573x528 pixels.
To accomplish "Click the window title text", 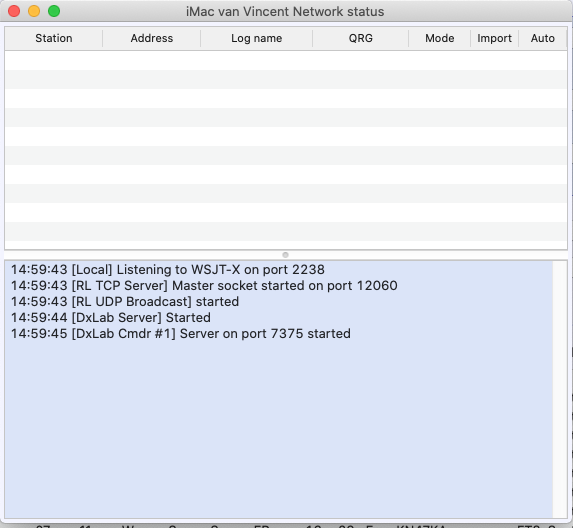I will [285, 11].
